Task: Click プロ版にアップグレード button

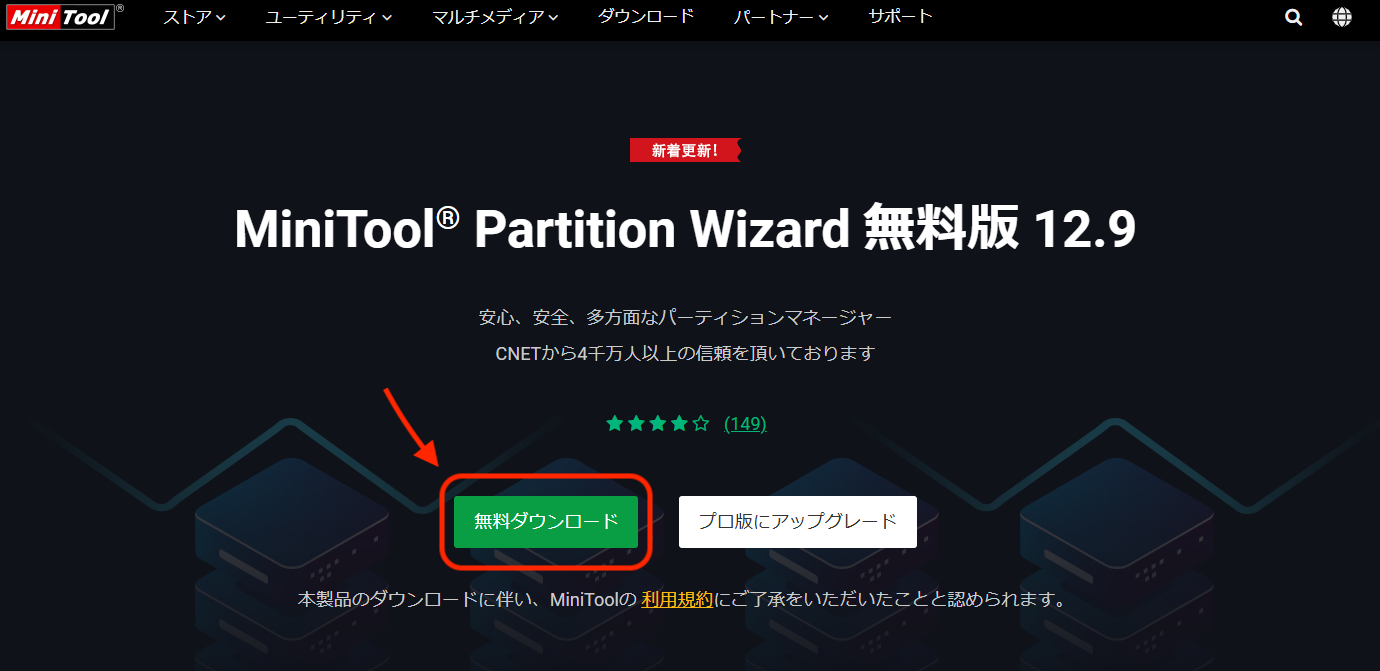Action: tap(797, 521)
